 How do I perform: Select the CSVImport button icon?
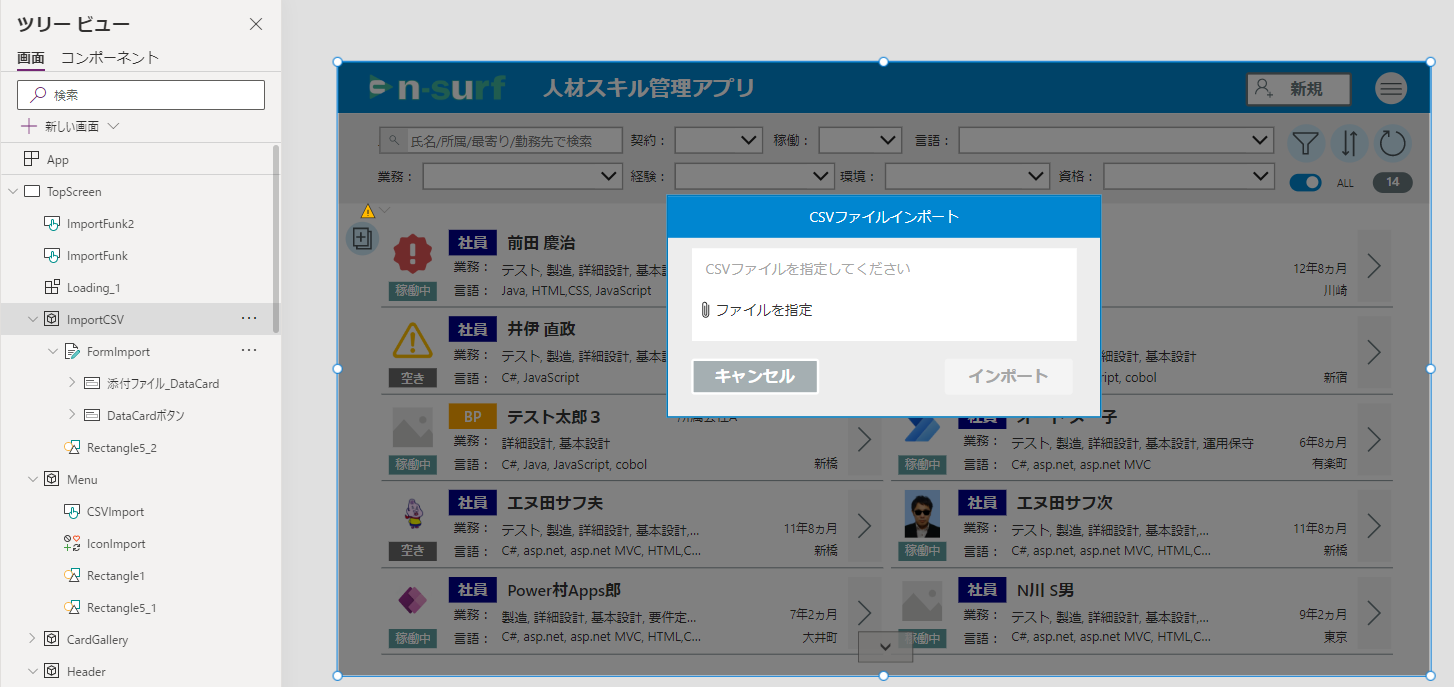click(x=72, y=511)
